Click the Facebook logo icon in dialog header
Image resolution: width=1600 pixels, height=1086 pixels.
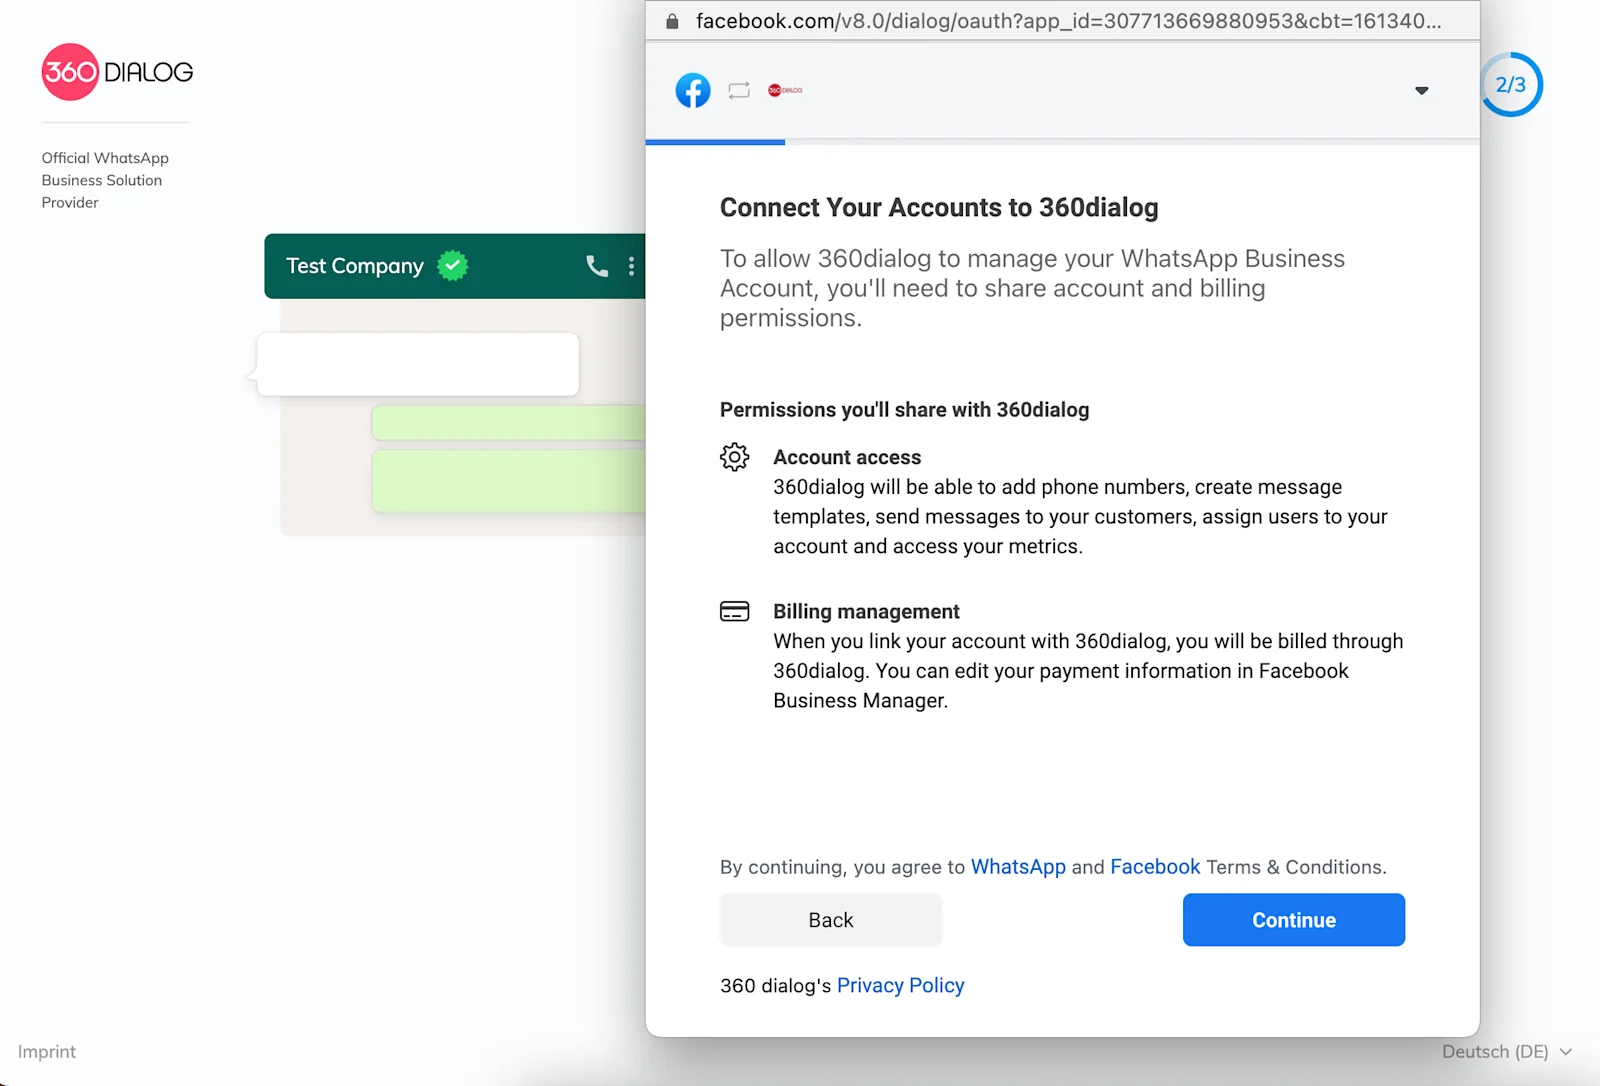[693, 90]
